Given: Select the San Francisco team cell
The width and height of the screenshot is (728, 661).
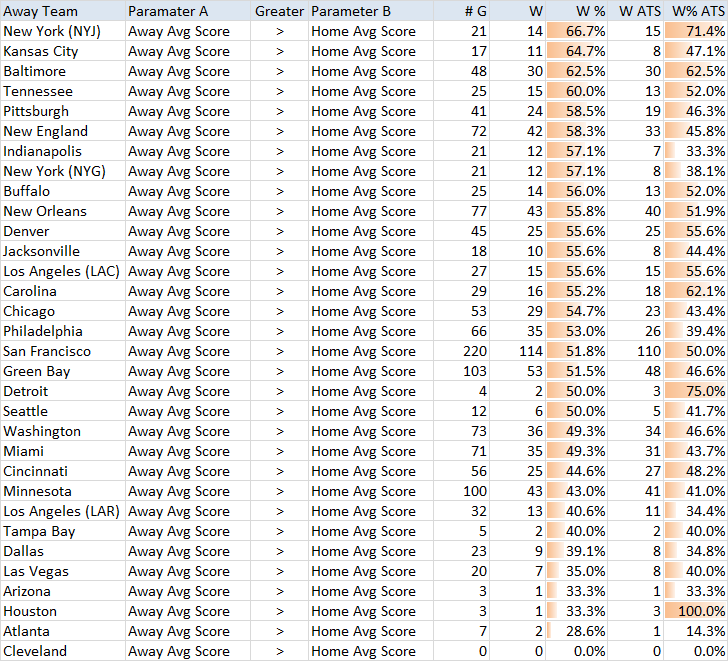Looking at the screenshot, I should click(63, 350).
